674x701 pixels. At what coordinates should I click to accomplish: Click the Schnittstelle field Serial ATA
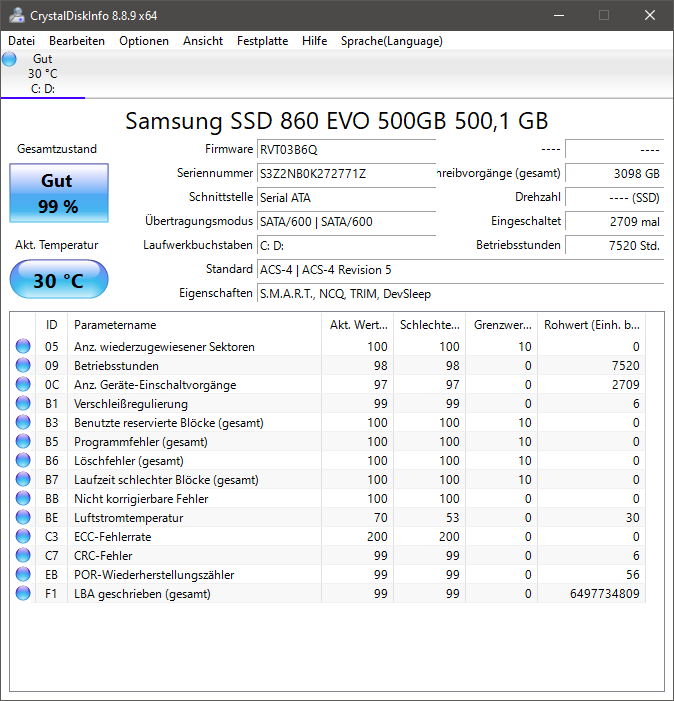pyautogui.click(x=346, y=198)
